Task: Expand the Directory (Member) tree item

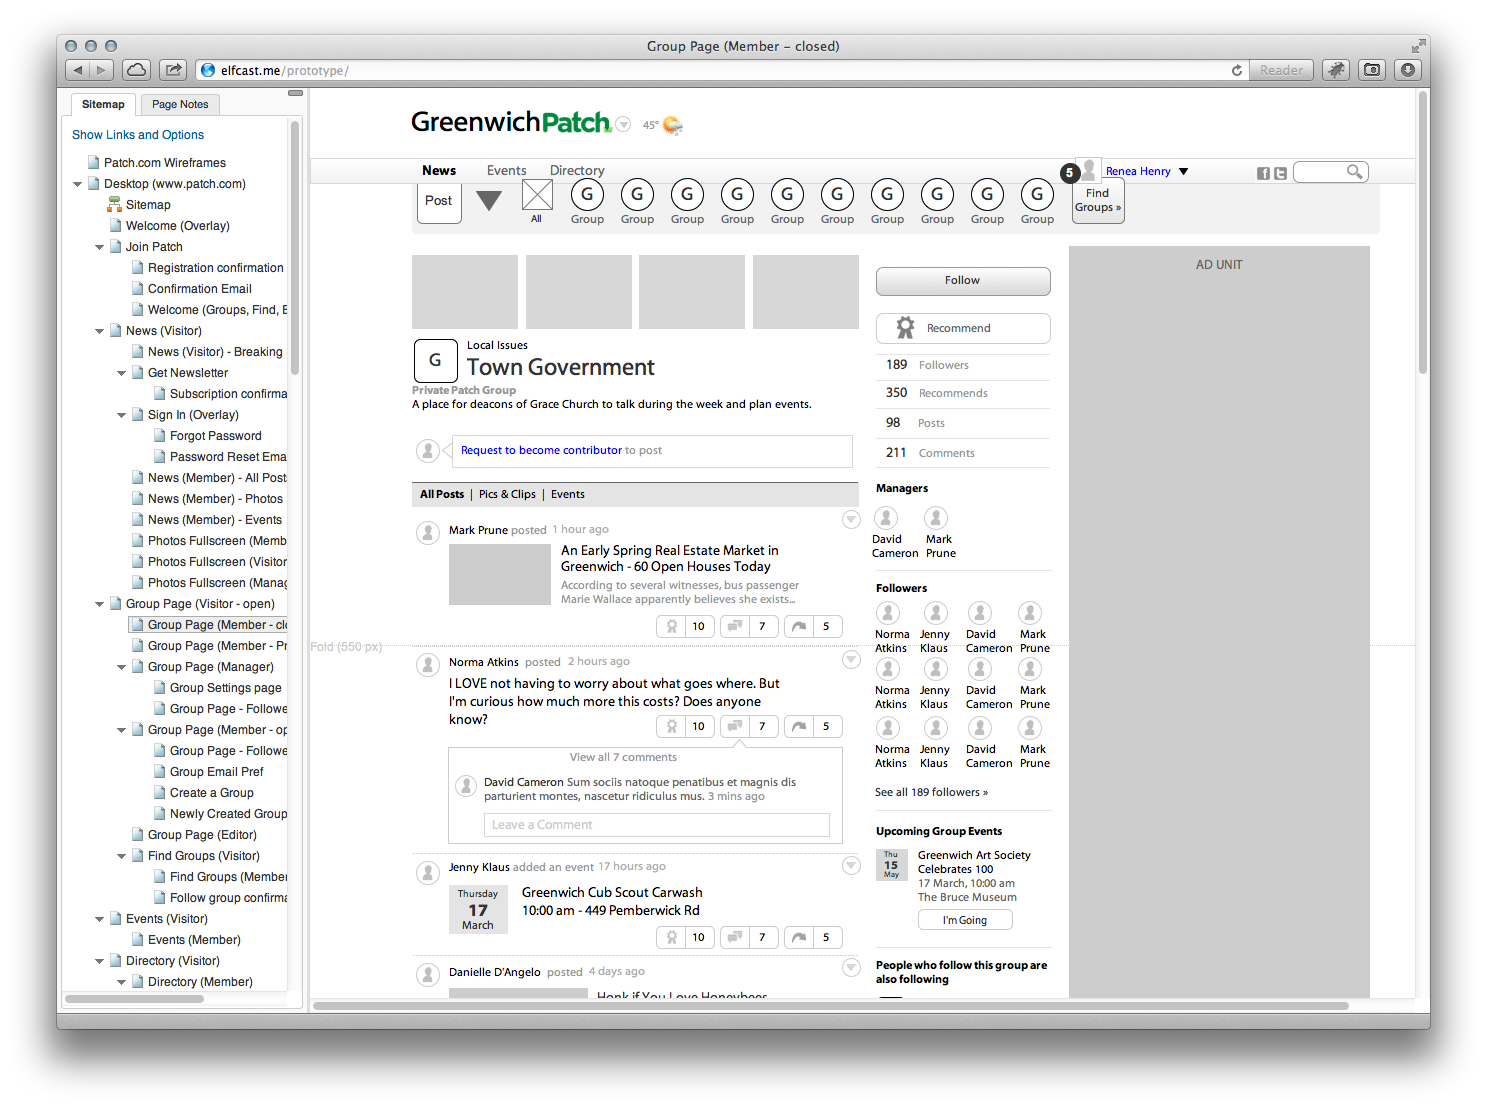Action: (x=121, y=981)
